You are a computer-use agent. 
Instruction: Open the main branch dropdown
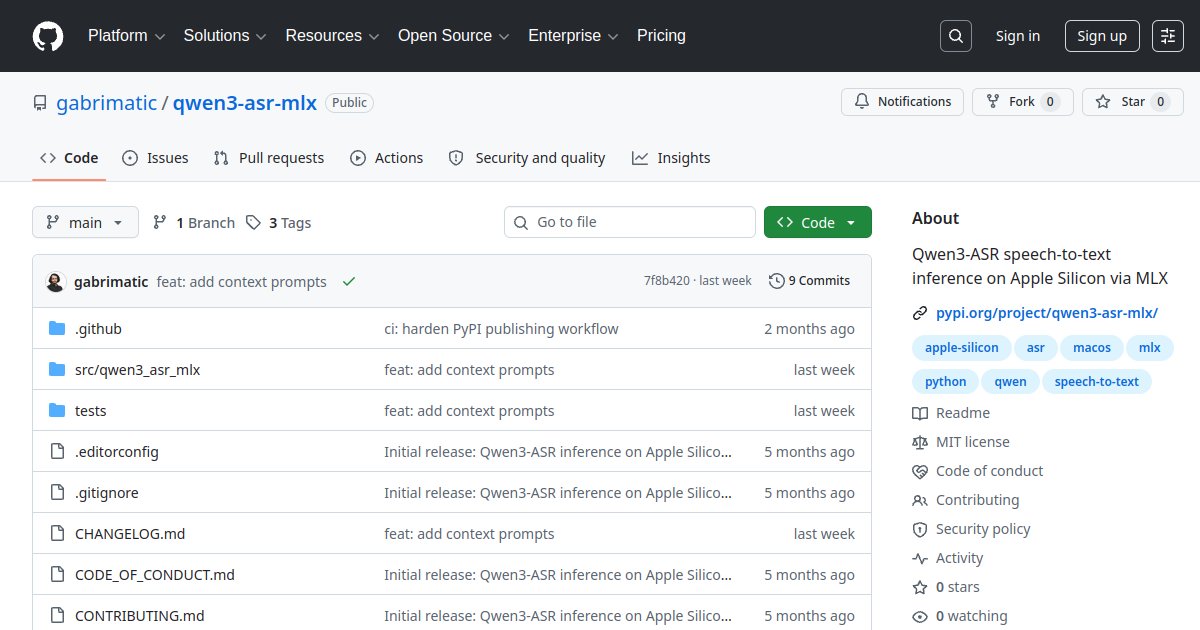coord(85,222)
